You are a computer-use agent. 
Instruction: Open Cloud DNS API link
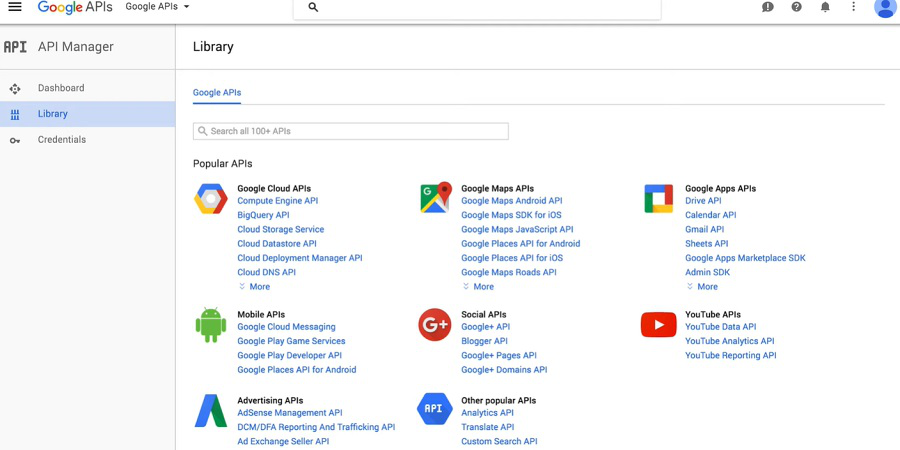coord(267,273)
